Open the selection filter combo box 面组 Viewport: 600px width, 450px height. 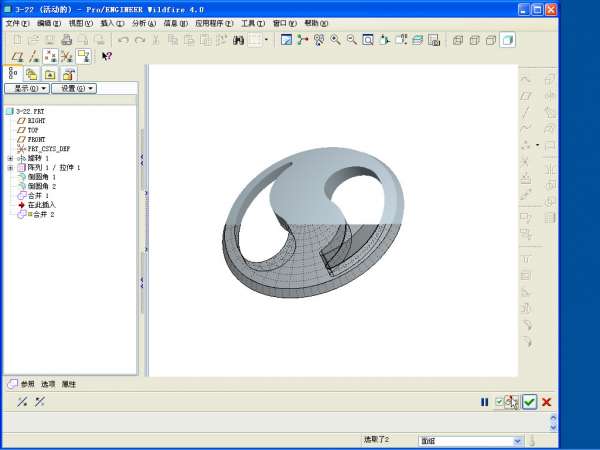pyautogui.click(x=470, y=440)
